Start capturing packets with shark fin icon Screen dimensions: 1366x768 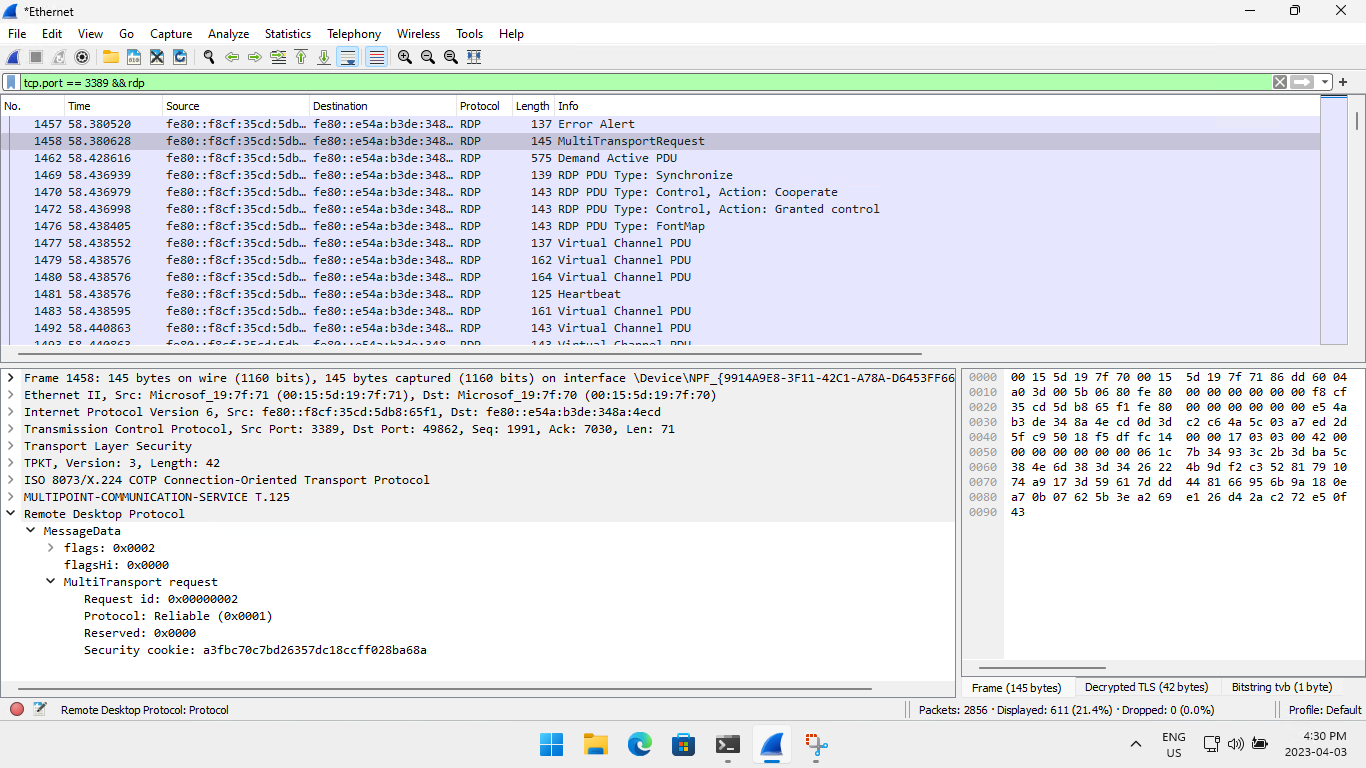tap(14, 57)
